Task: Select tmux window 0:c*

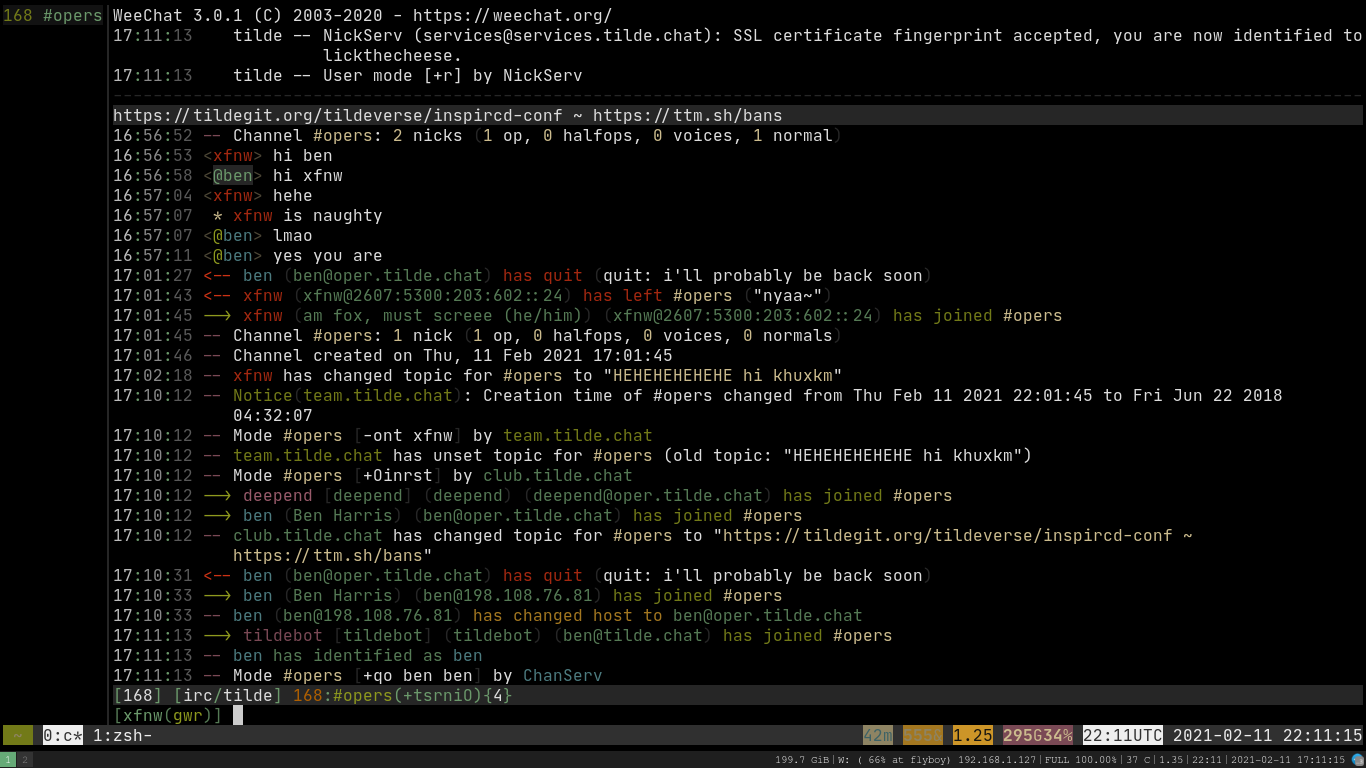Action: 63,736
